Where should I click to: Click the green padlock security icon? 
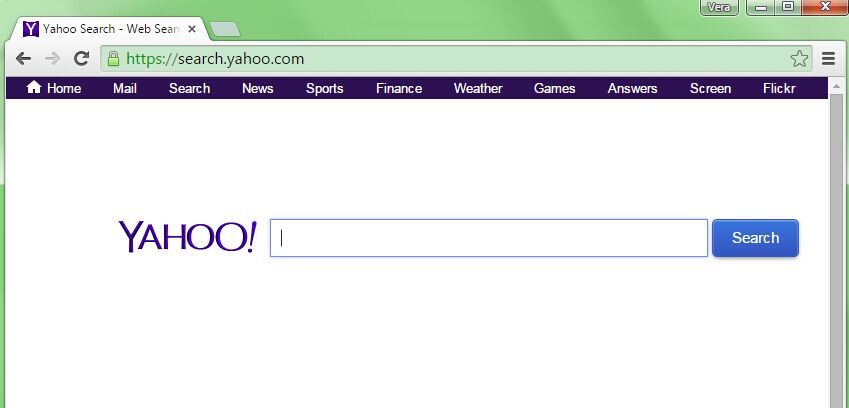tap(113, 58)
